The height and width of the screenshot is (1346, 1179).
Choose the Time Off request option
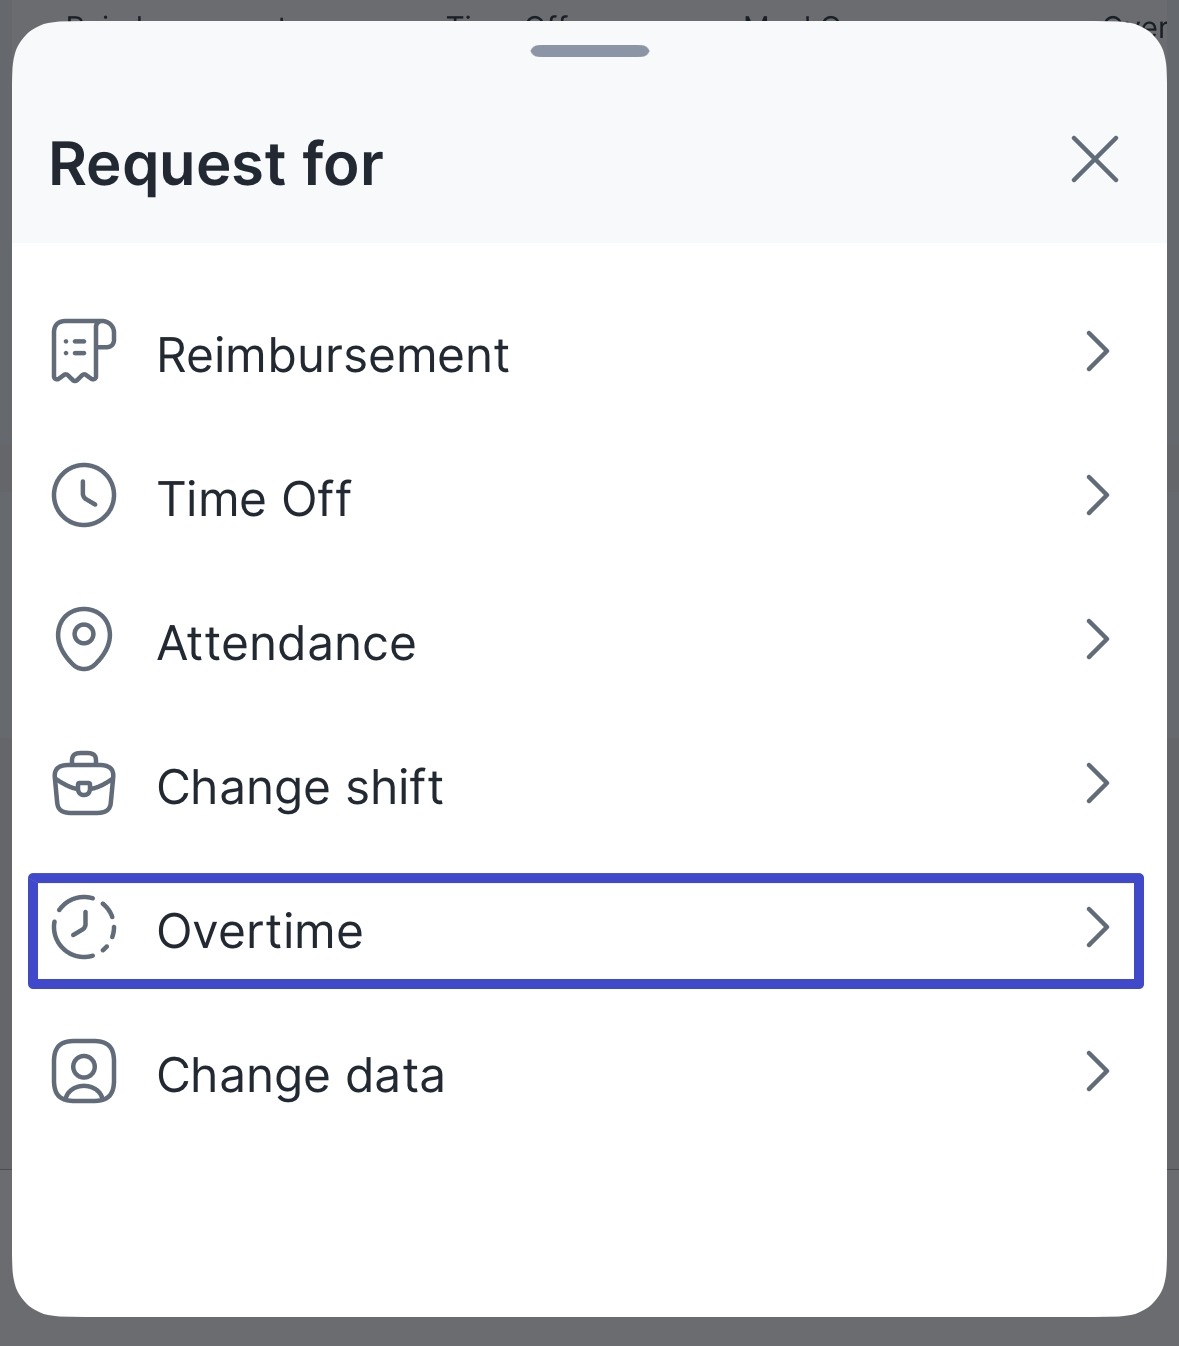255,500
